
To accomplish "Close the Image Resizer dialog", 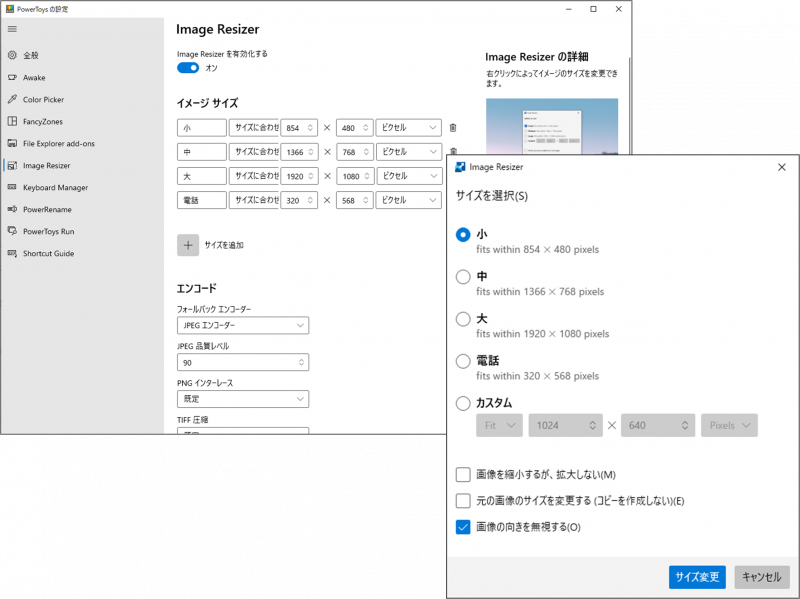I will point(782,167).
